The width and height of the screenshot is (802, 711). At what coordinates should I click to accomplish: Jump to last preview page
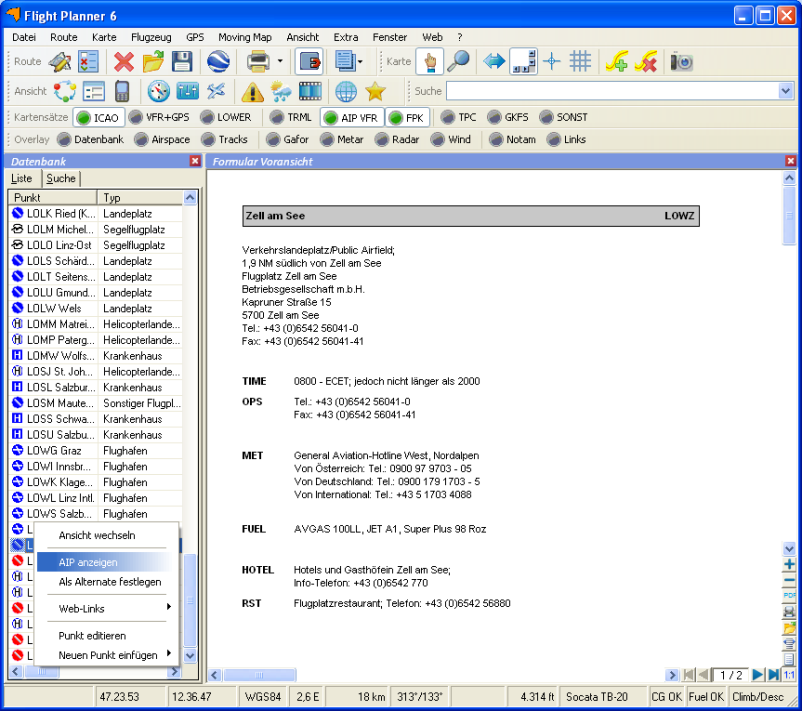coord(774,675)
